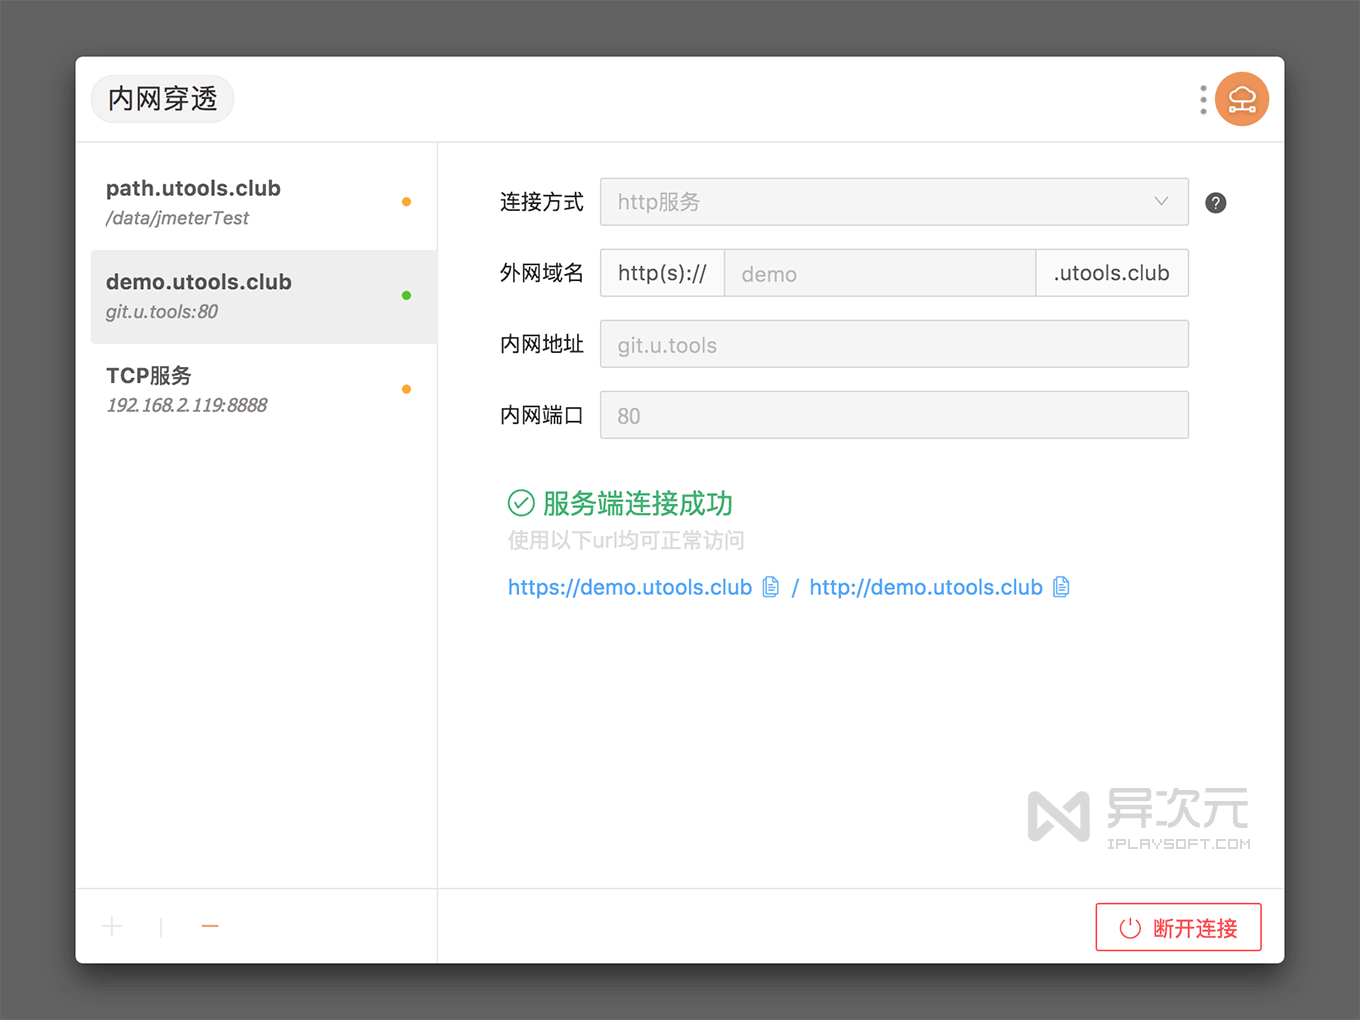Click the power icon inside 断开连接 button

(1131, 927)
